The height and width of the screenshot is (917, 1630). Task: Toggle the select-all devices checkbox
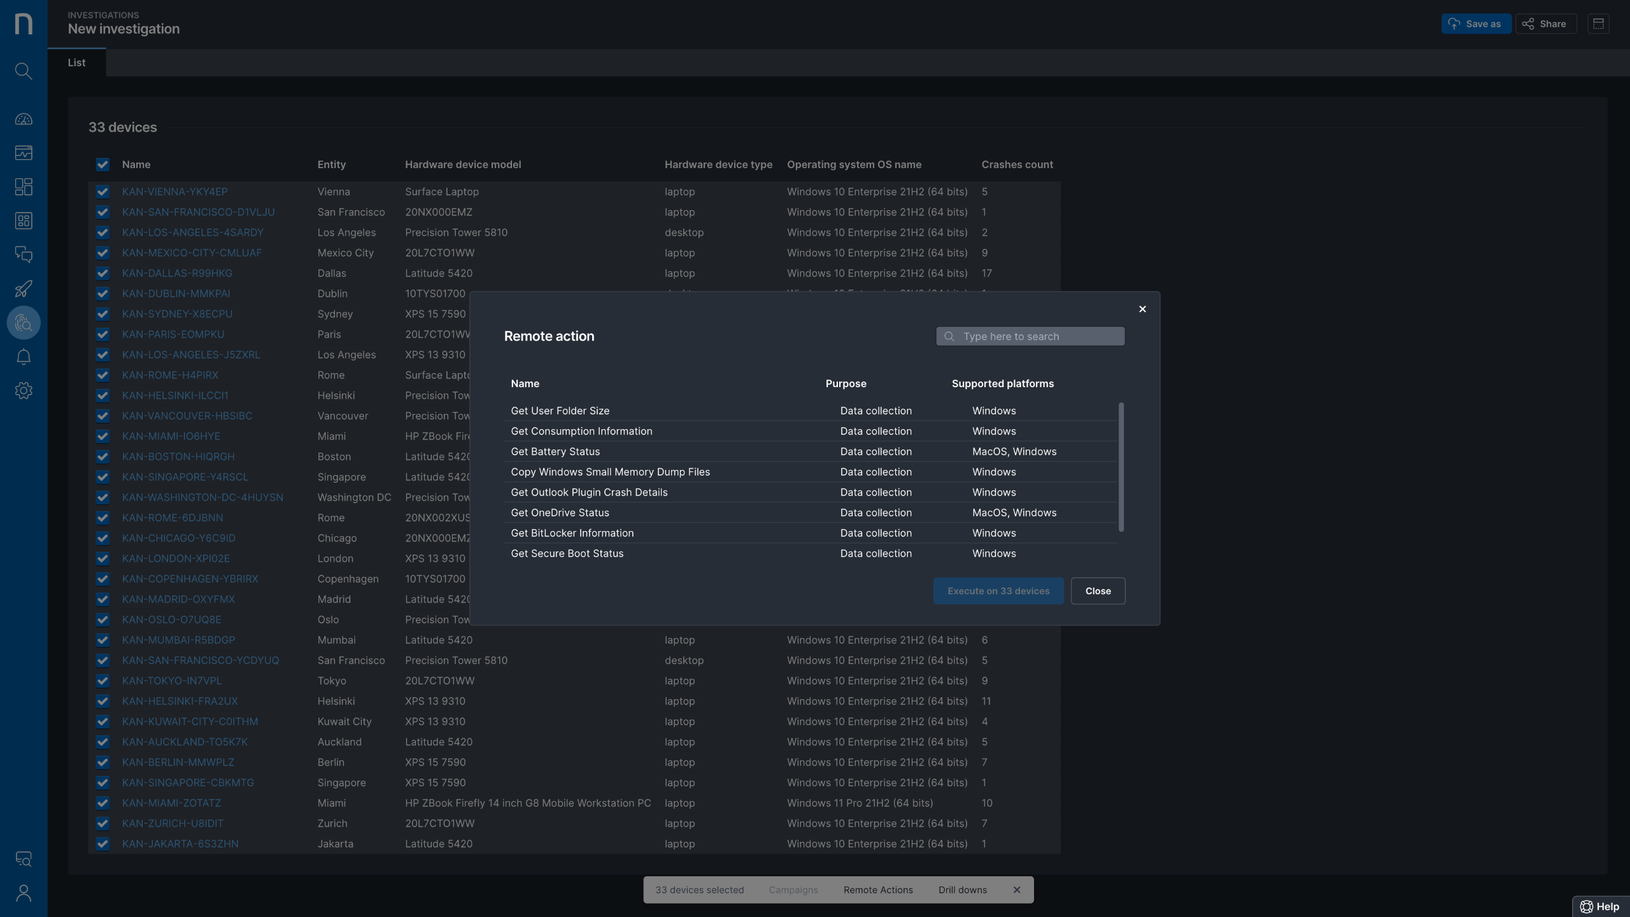point(103,165)
